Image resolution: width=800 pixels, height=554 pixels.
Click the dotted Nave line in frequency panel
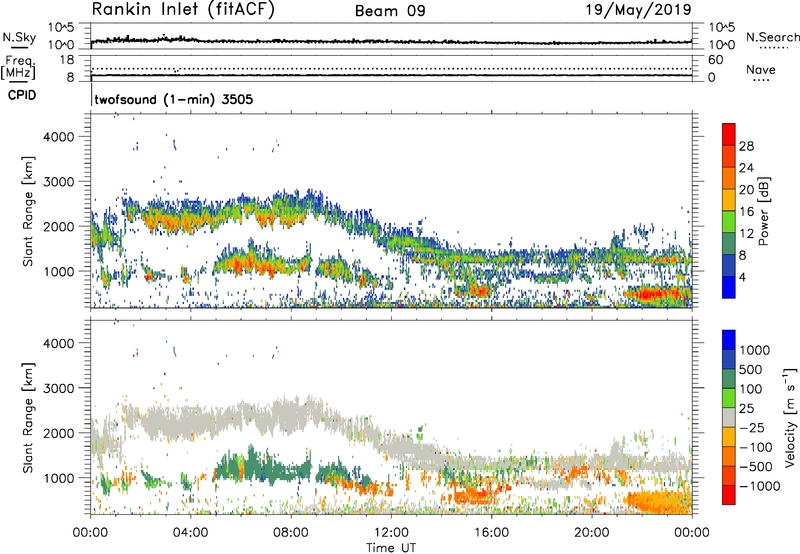391,68
